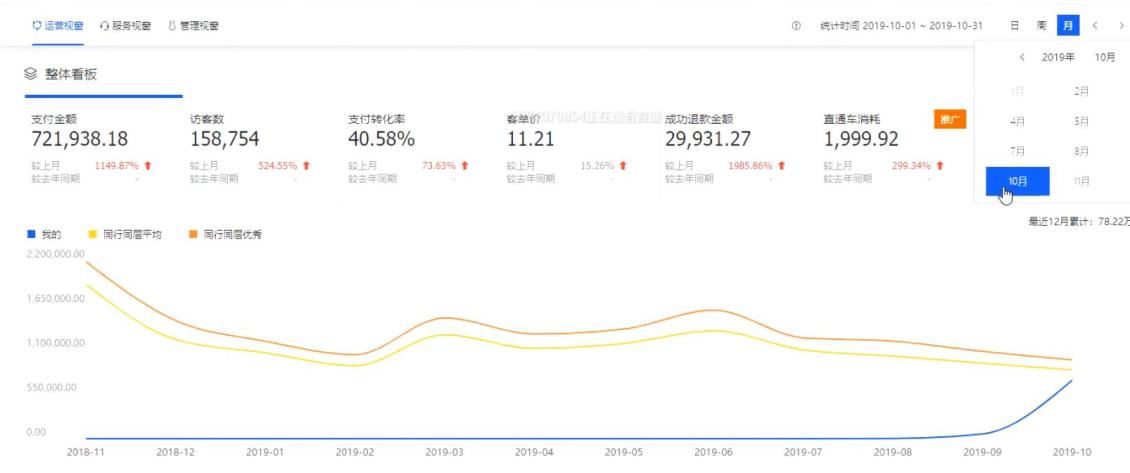Switch to the 管理视窗 tab
Viewport: 1130px width, 473px height.
[x=193, y=26]
